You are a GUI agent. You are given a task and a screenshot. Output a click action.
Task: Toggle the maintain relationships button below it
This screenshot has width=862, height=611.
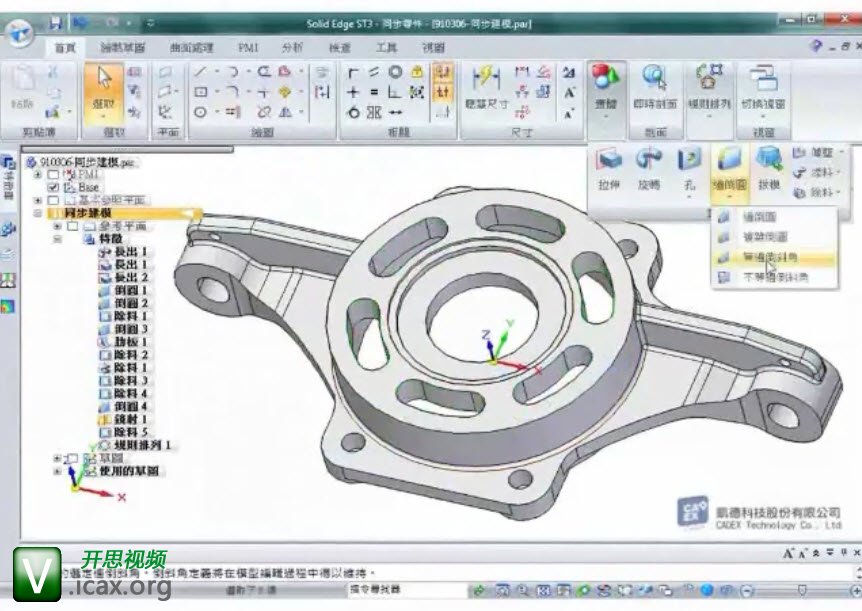pos(443,92)
